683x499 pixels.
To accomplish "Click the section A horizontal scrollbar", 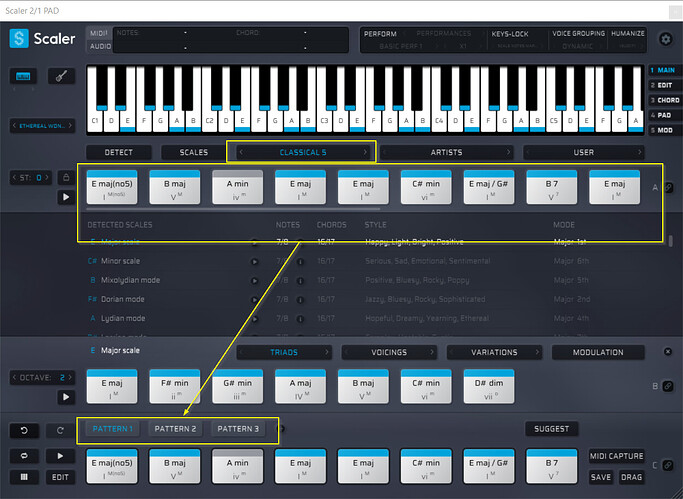I will (233, 209).
